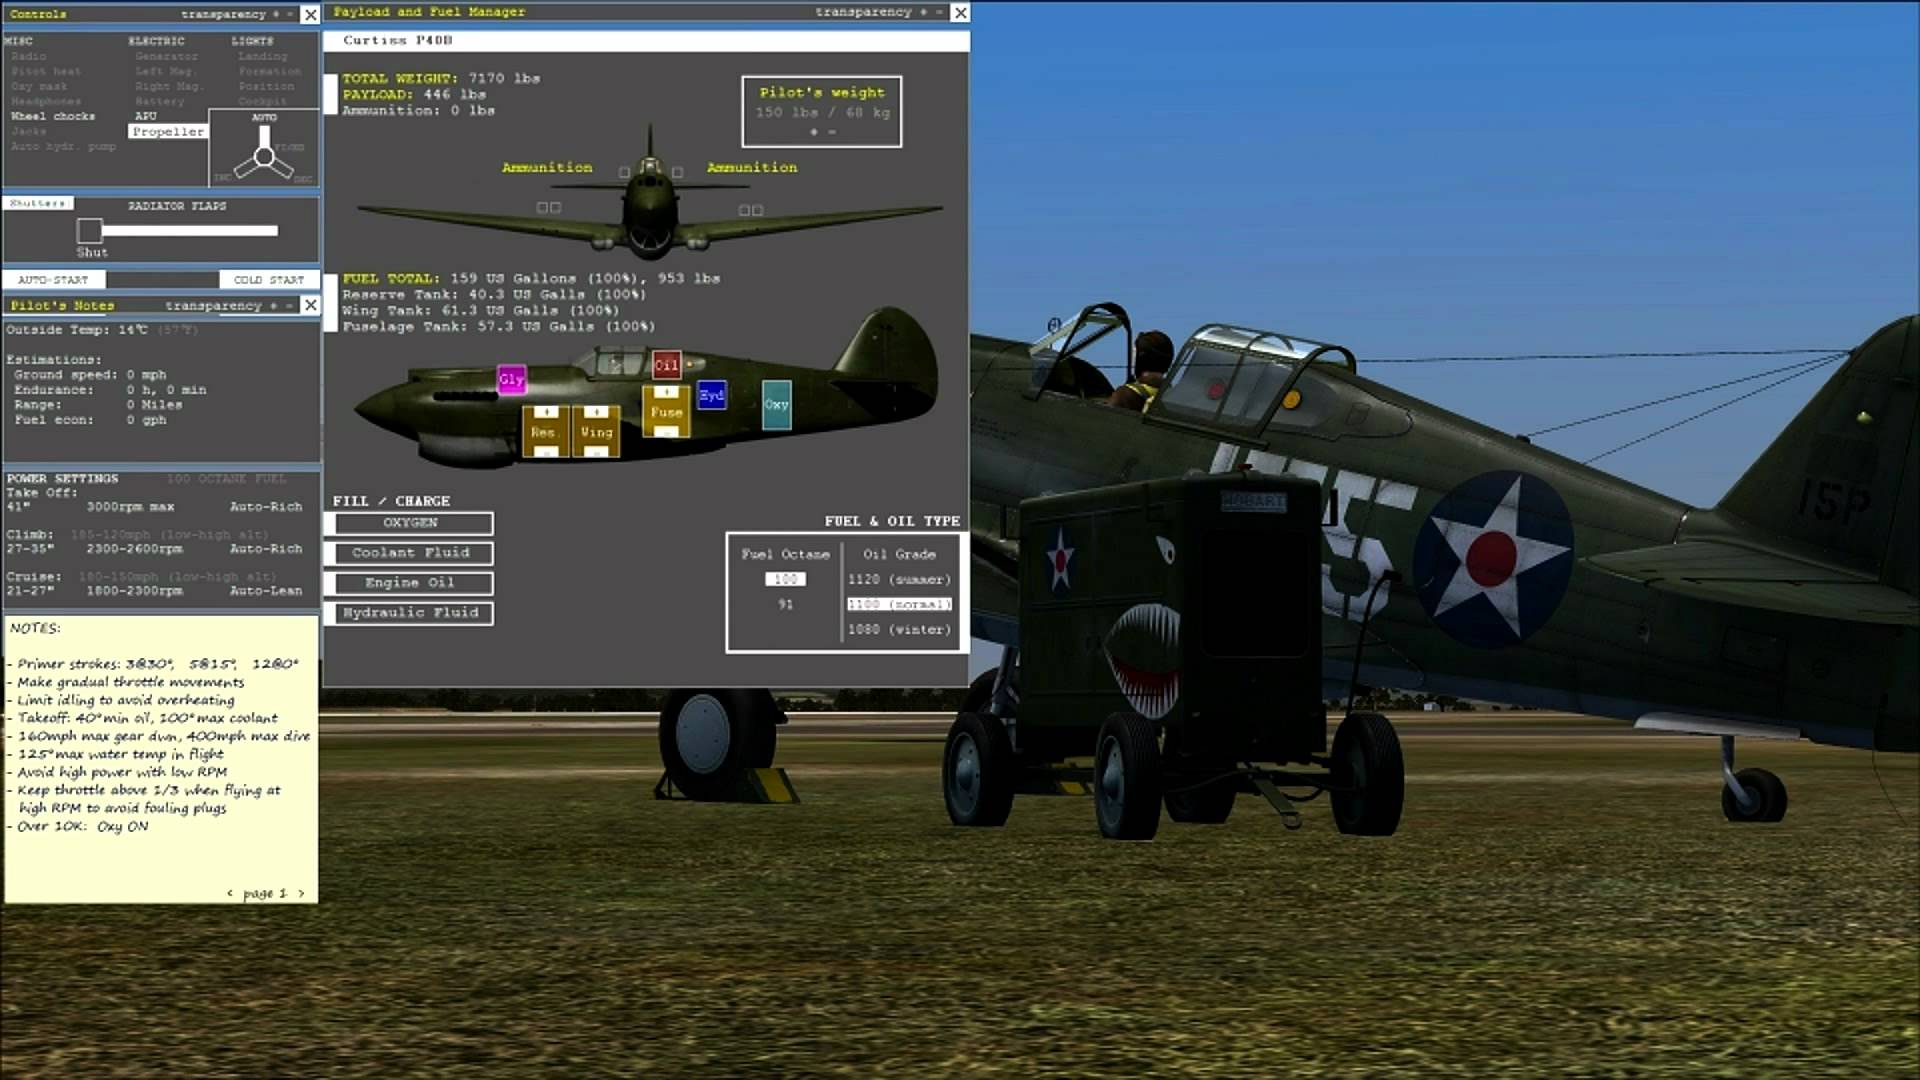Viewport: 1920px width, 1080px height.
Task: Click the red Oil tank box
Action: pyautogui.click(x=667, y=365)
